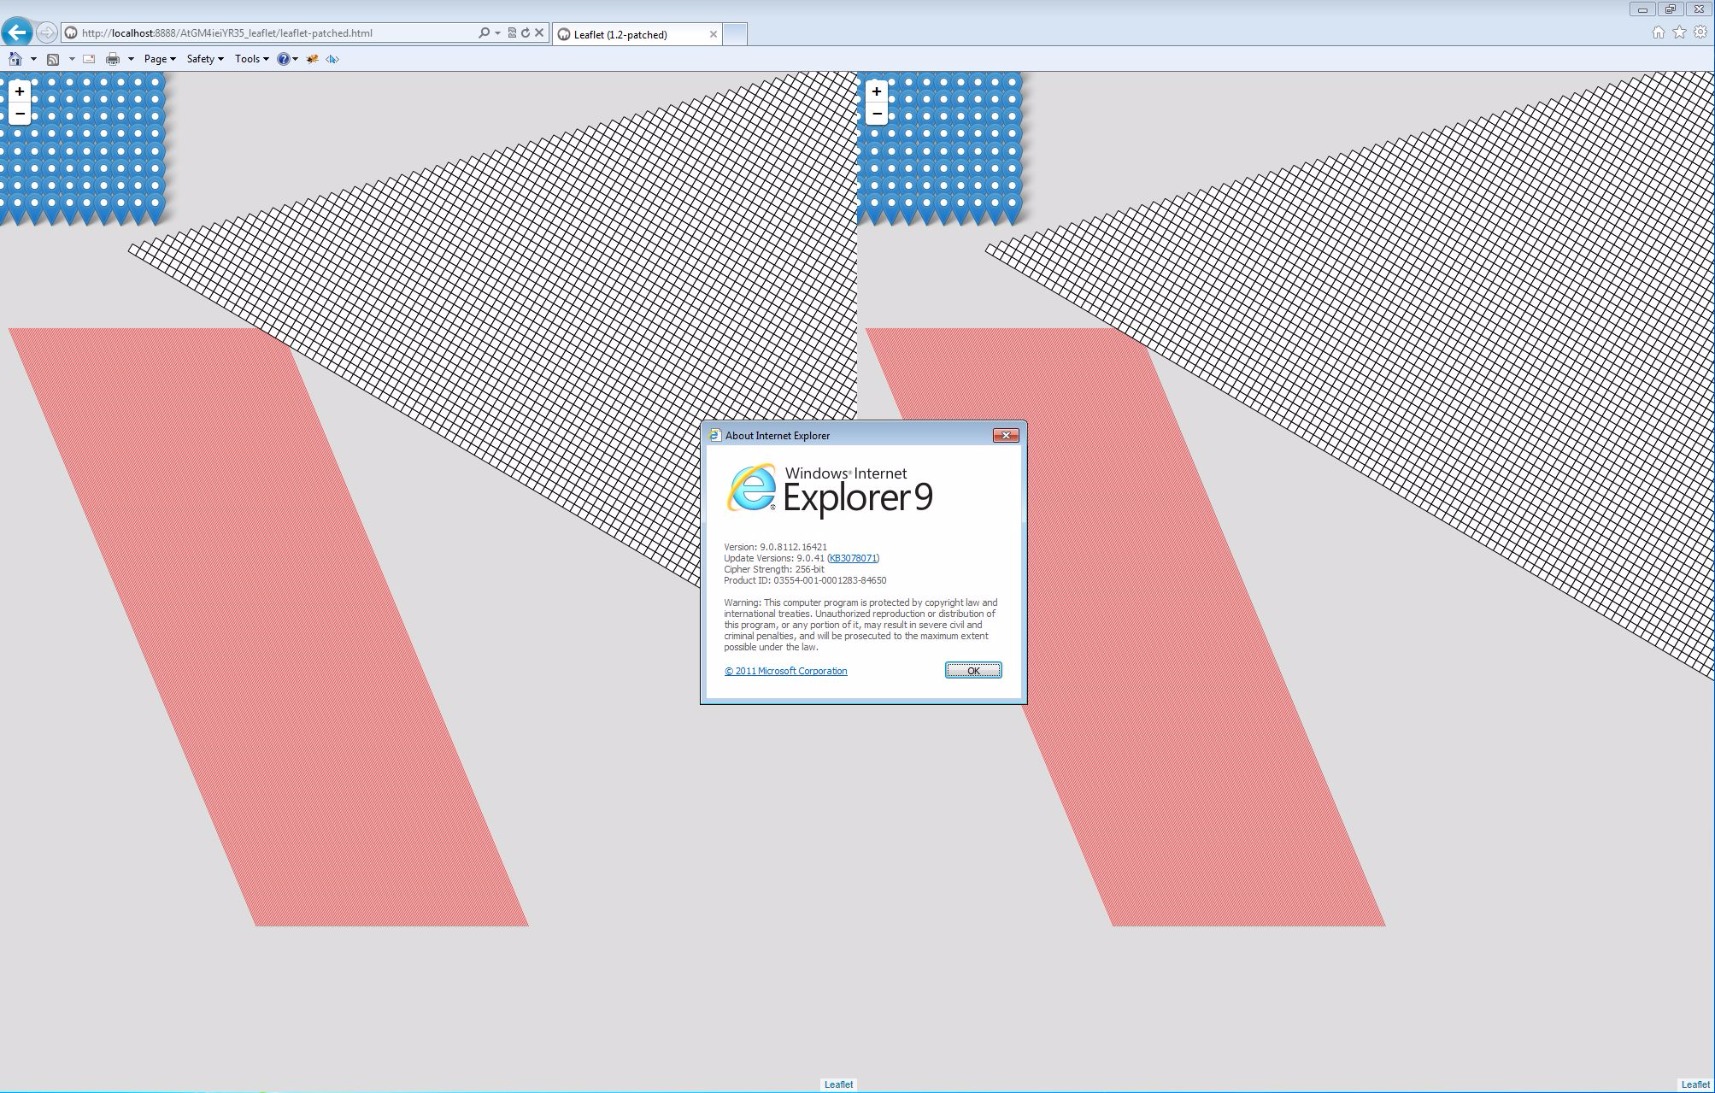Click the version text "Version: 9.0.8112.16421"
Viewport: 1715px width, 1093px height.
click(775, 547)
